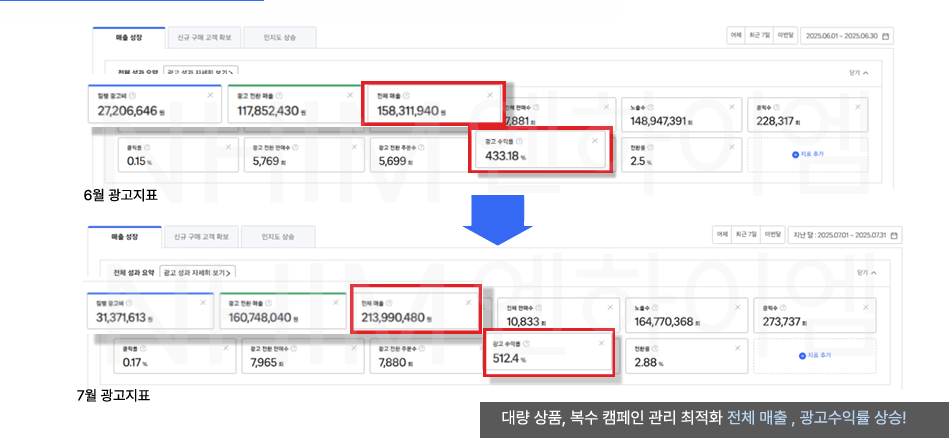Remove the 31,371,613 집행 광고비 card

coord(203,302)
